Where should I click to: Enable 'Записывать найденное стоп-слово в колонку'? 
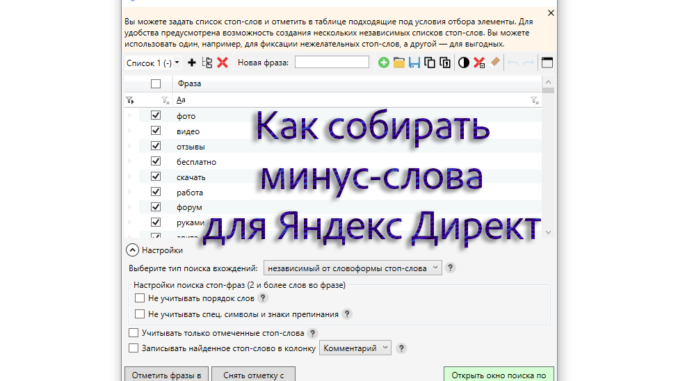134,348
